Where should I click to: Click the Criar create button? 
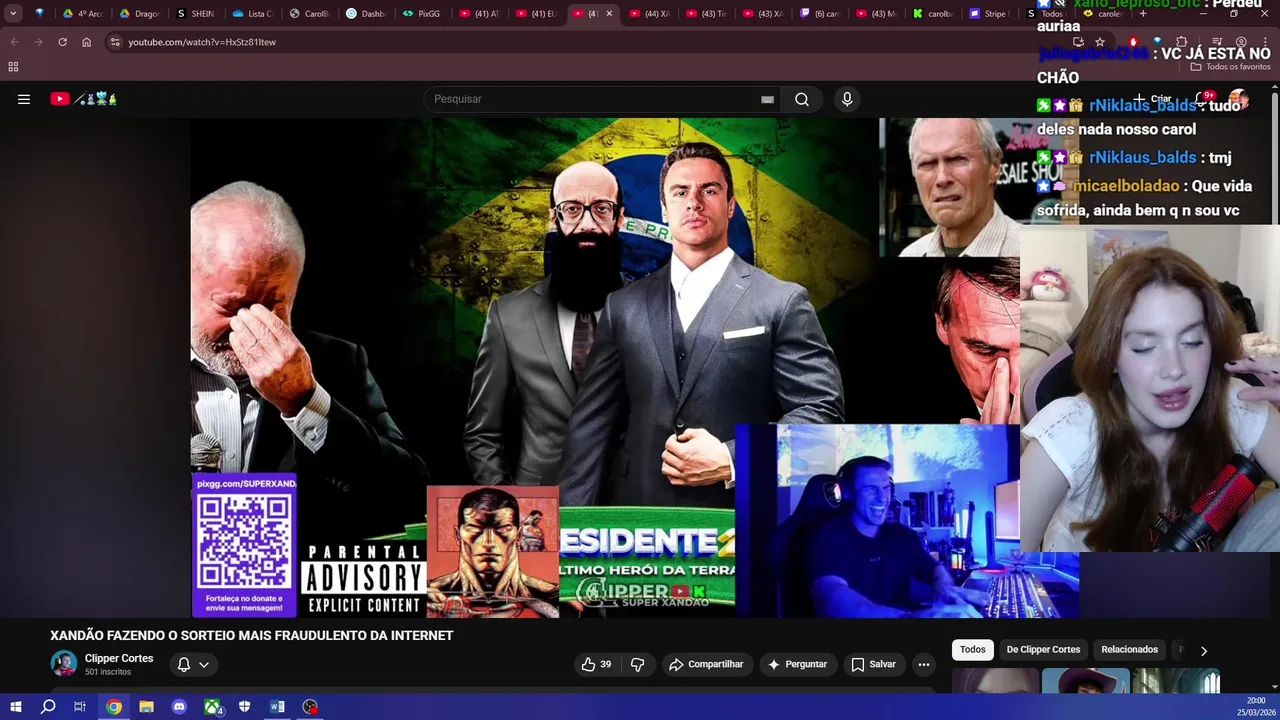tap(1152, 99)
